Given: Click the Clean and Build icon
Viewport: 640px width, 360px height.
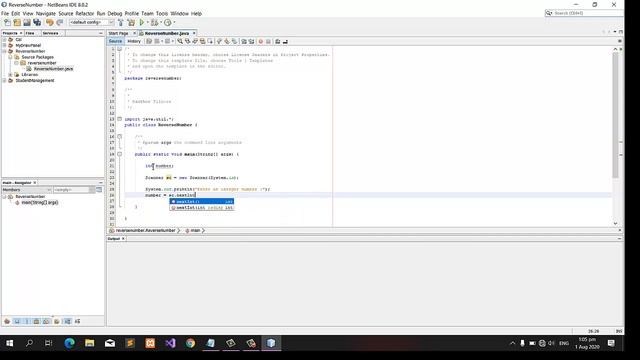Looking at the screenshot, I should pos(131,22).
